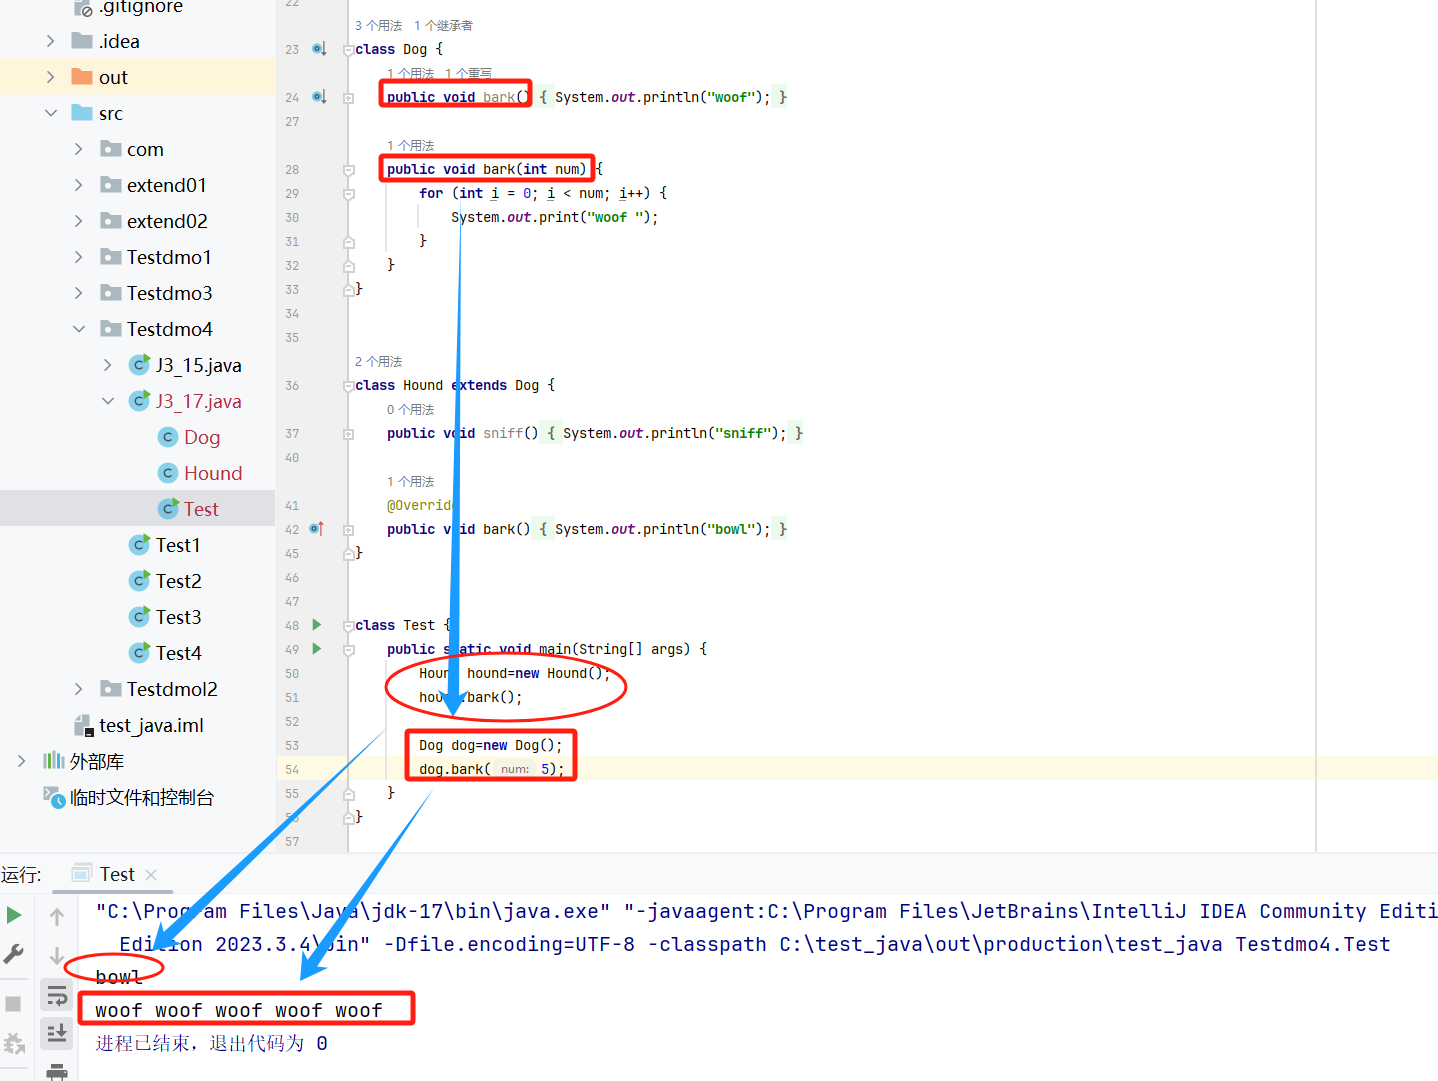Collapse the main method fold on line 49
The width and height of the screenshot is (1438, 1081).
pos(348,650)
